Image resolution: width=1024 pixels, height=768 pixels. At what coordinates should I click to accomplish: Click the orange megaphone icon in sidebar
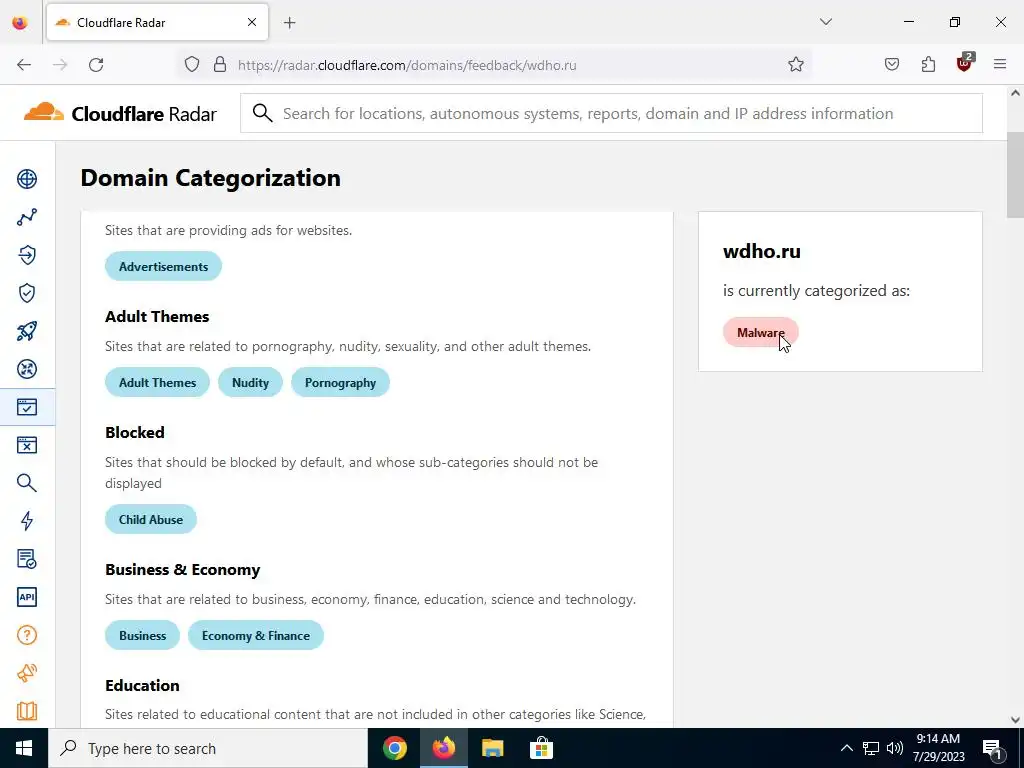click(27, 673)
